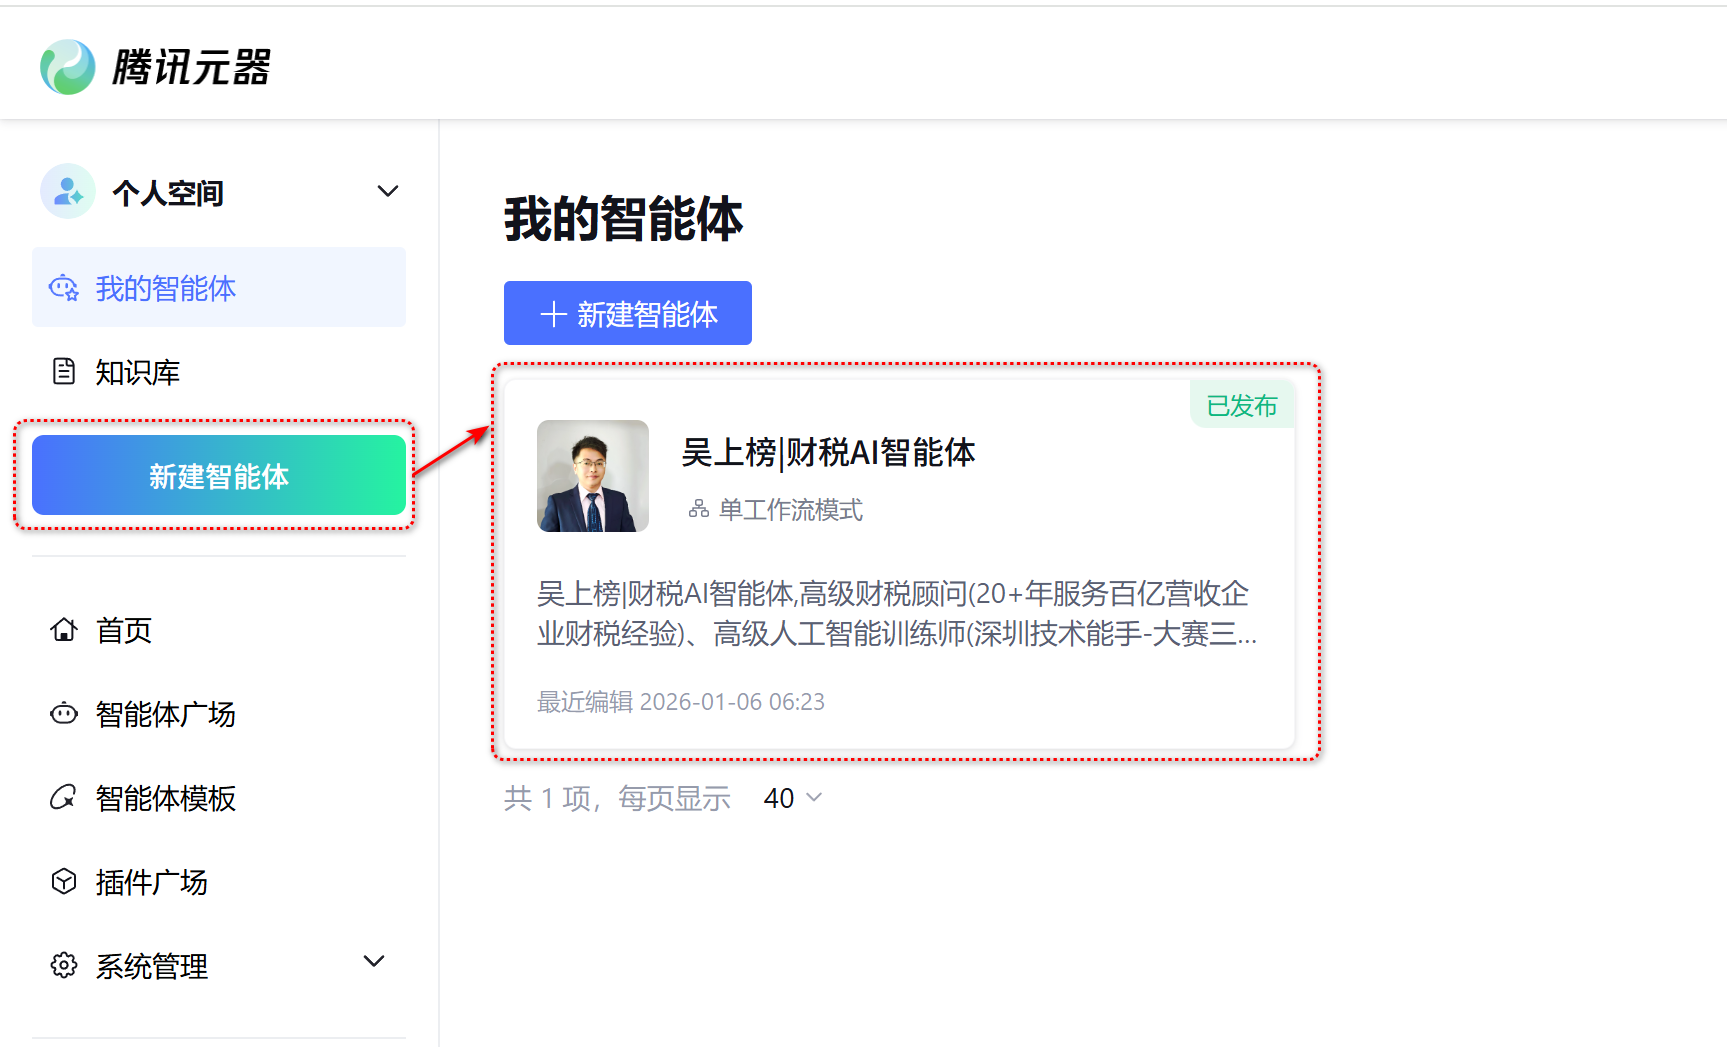Click the blue + 新建智能体 button
This screenshot has width=1727, height=1047.
[x=627, y=314]
